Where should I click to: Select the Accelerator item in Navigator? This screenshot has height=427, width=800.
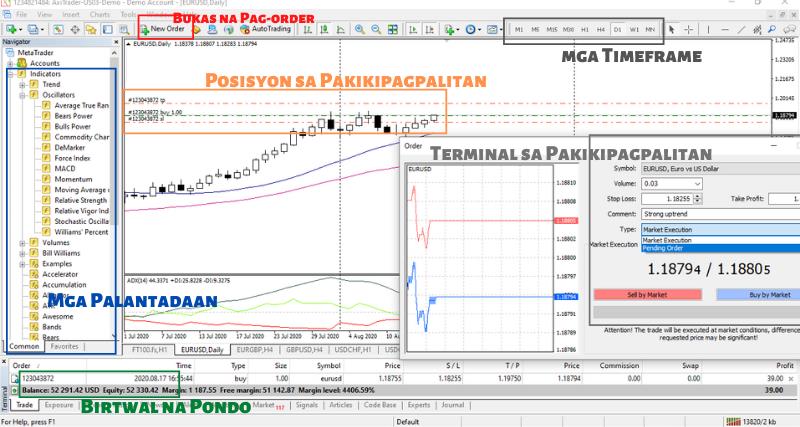pyautogui.click(x=60, y=274)
